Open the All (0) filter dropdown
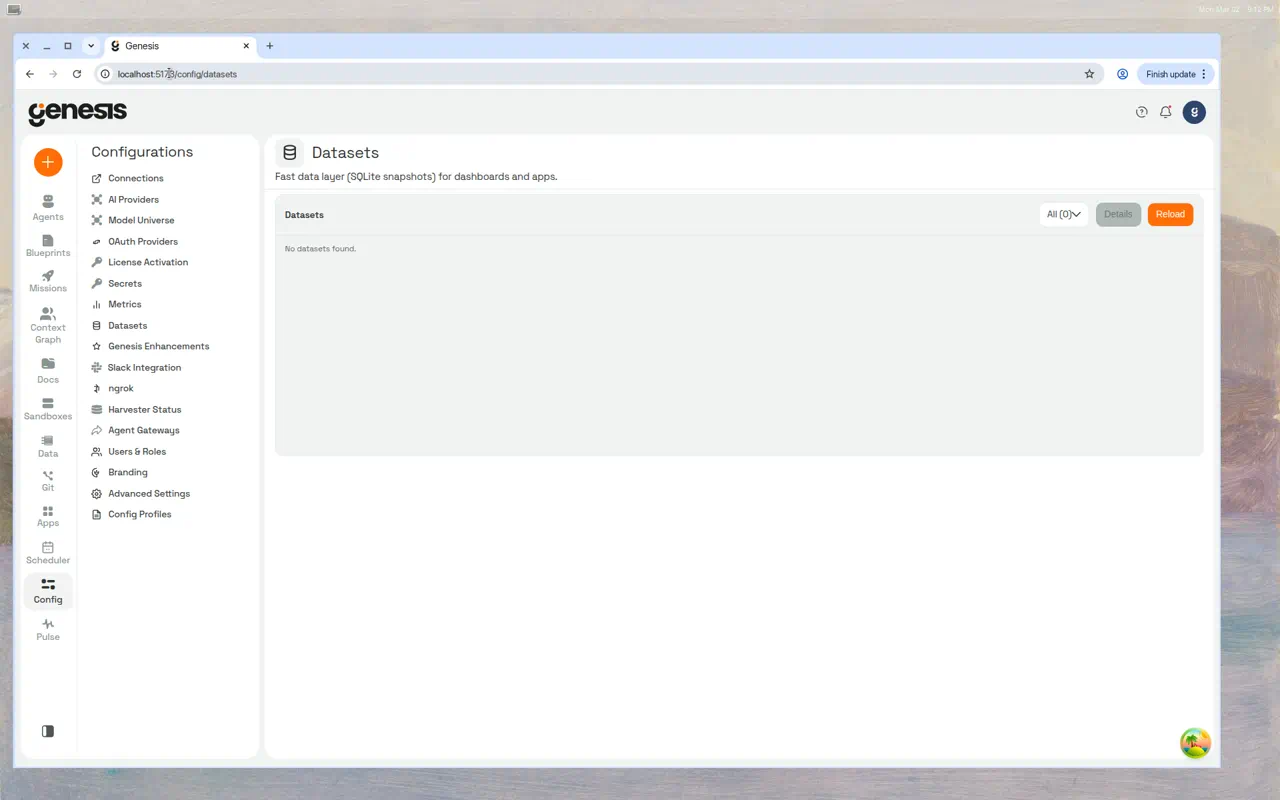Viewport: 1280px width, 800px height. pyautogui.click(x=1064, y=214)
